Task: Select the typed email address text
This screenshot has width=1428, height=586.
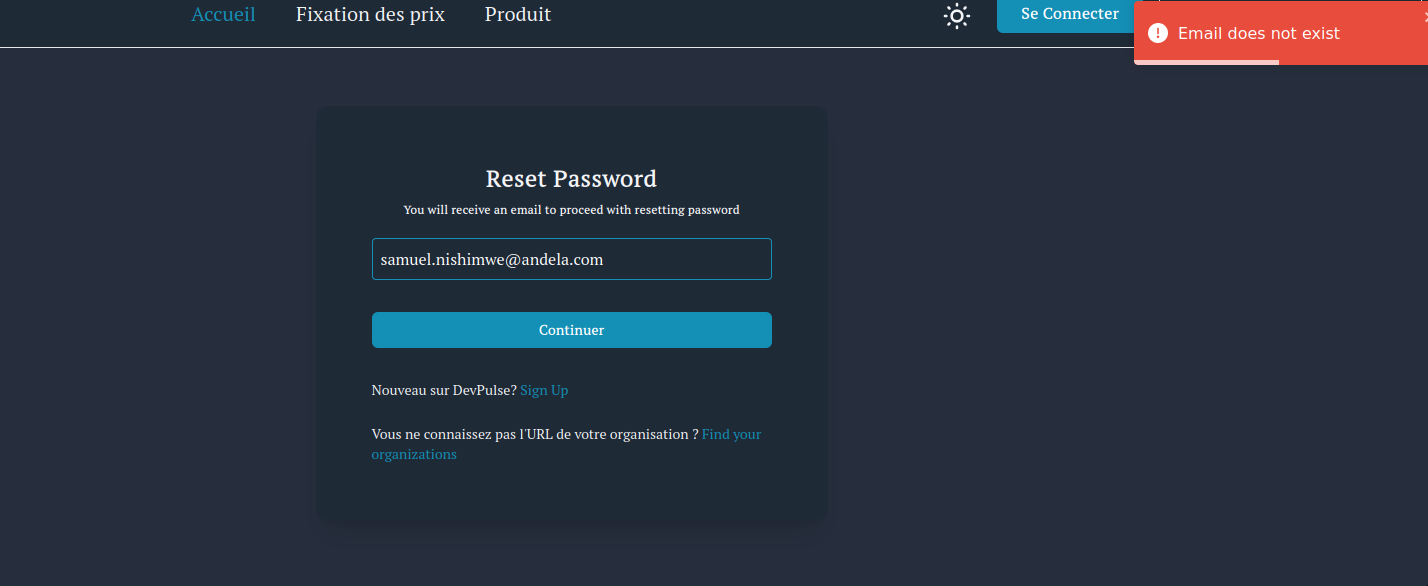Action: coord(490,258)
